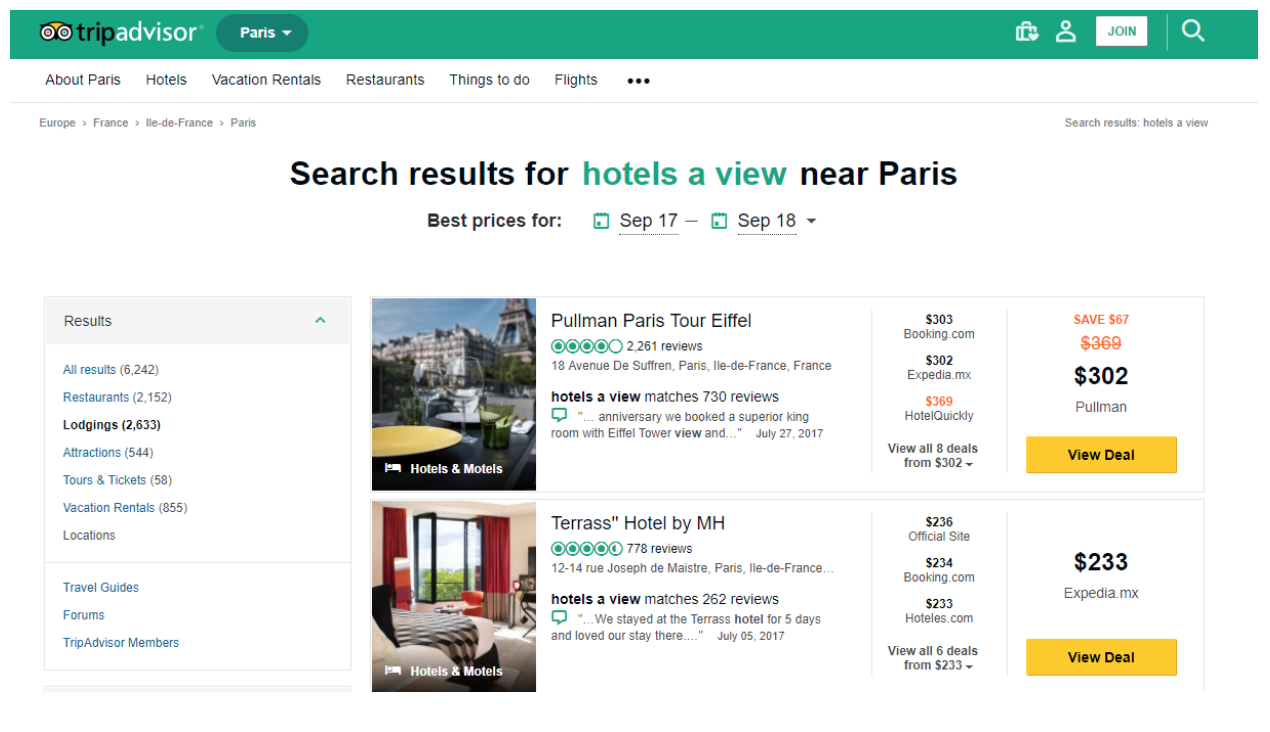Click the check-out calendar icon beside Sep 18
Viewport: 1270px width, 732px height.
click(x=719, y=221)
